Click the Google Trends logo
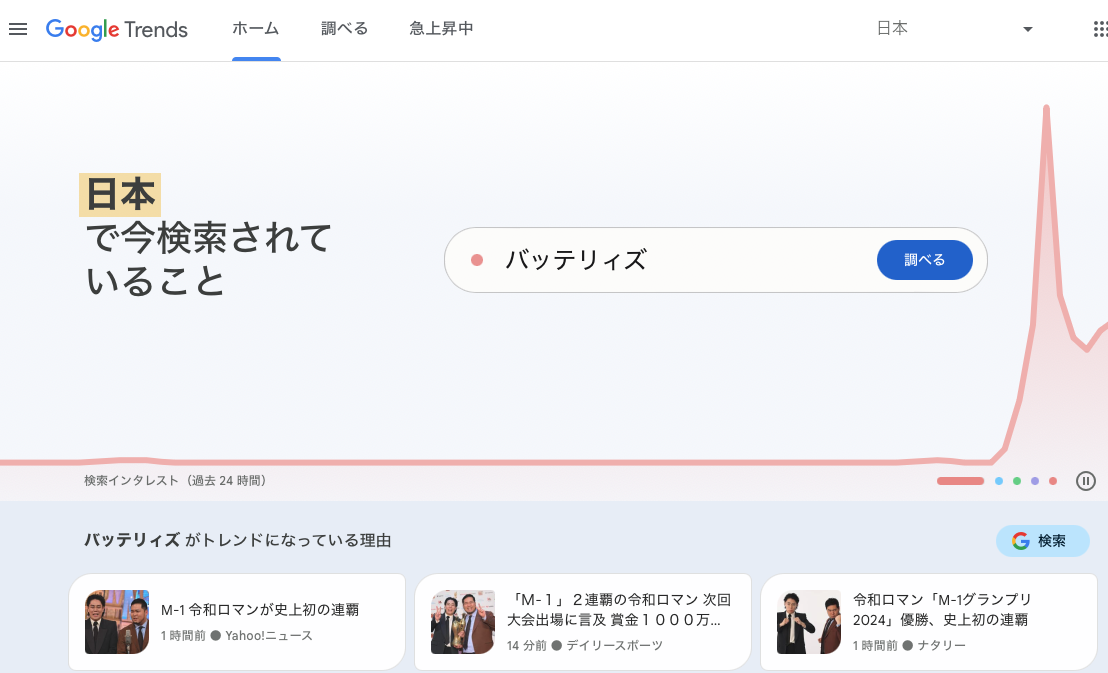The height and width of the screenshot is (673, 1108). pos(117,30)
